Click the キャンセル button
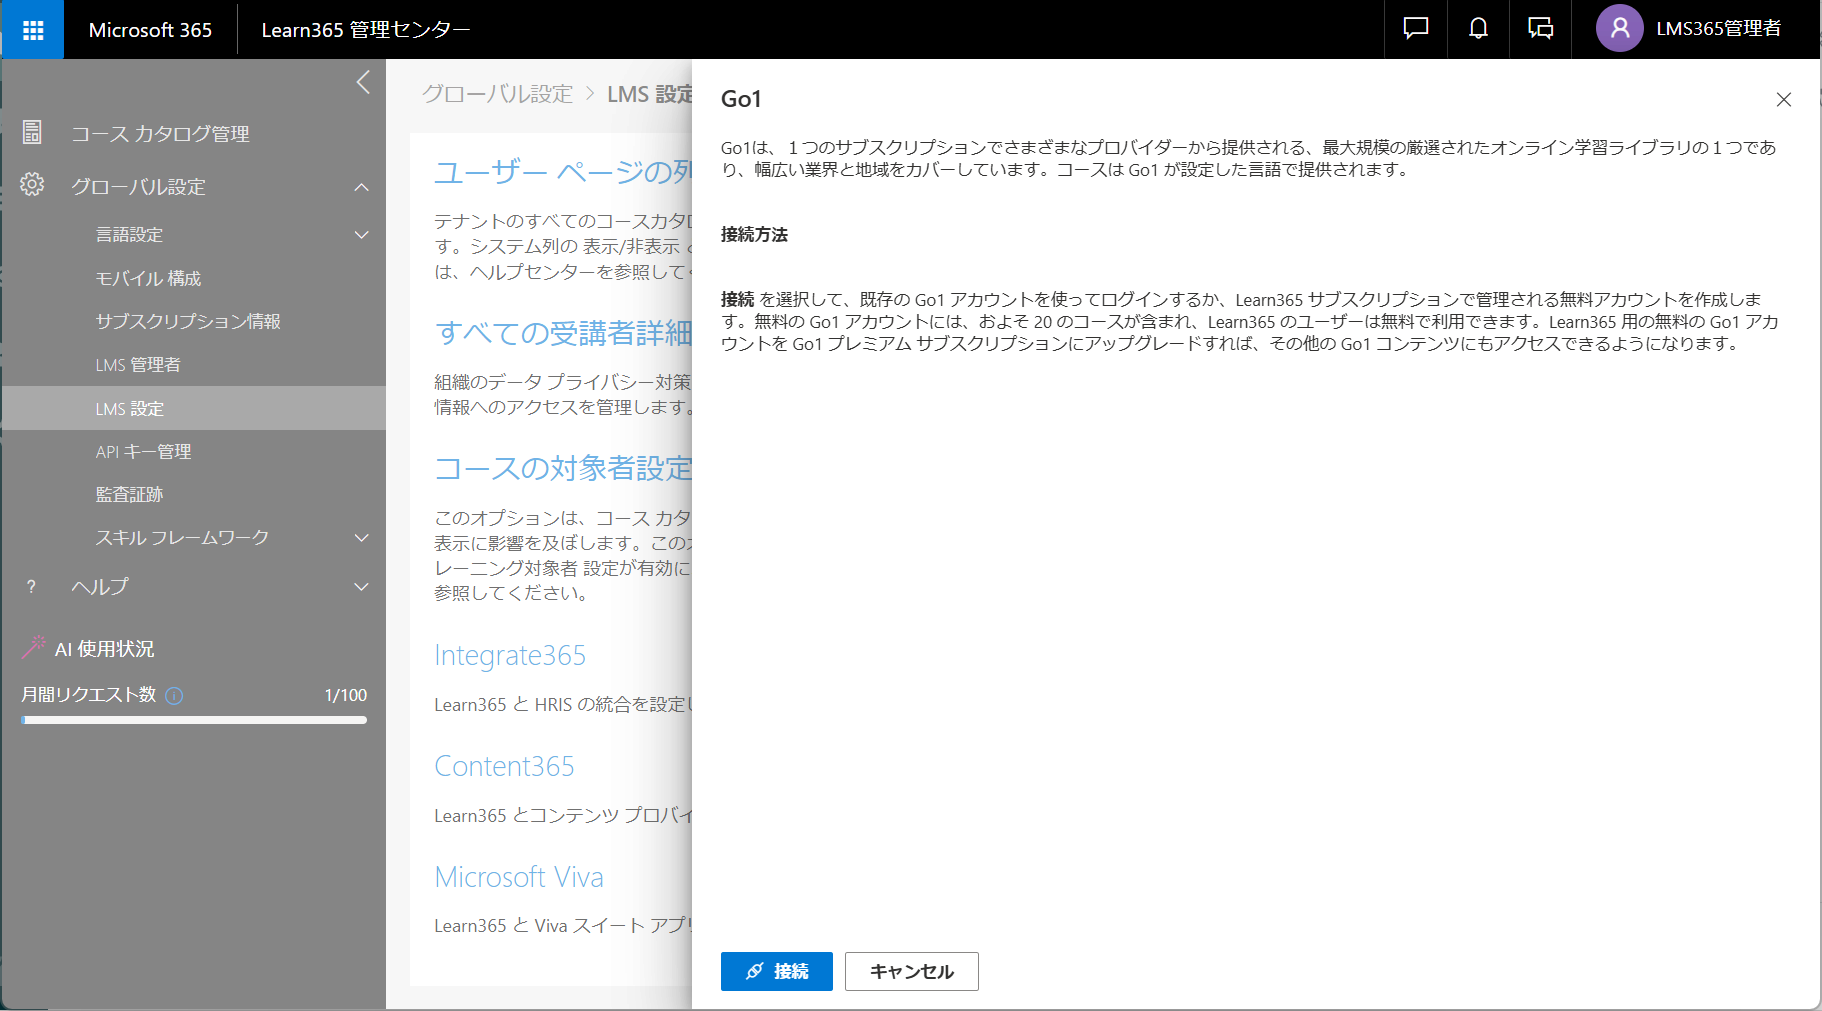 tap(912, 971)
